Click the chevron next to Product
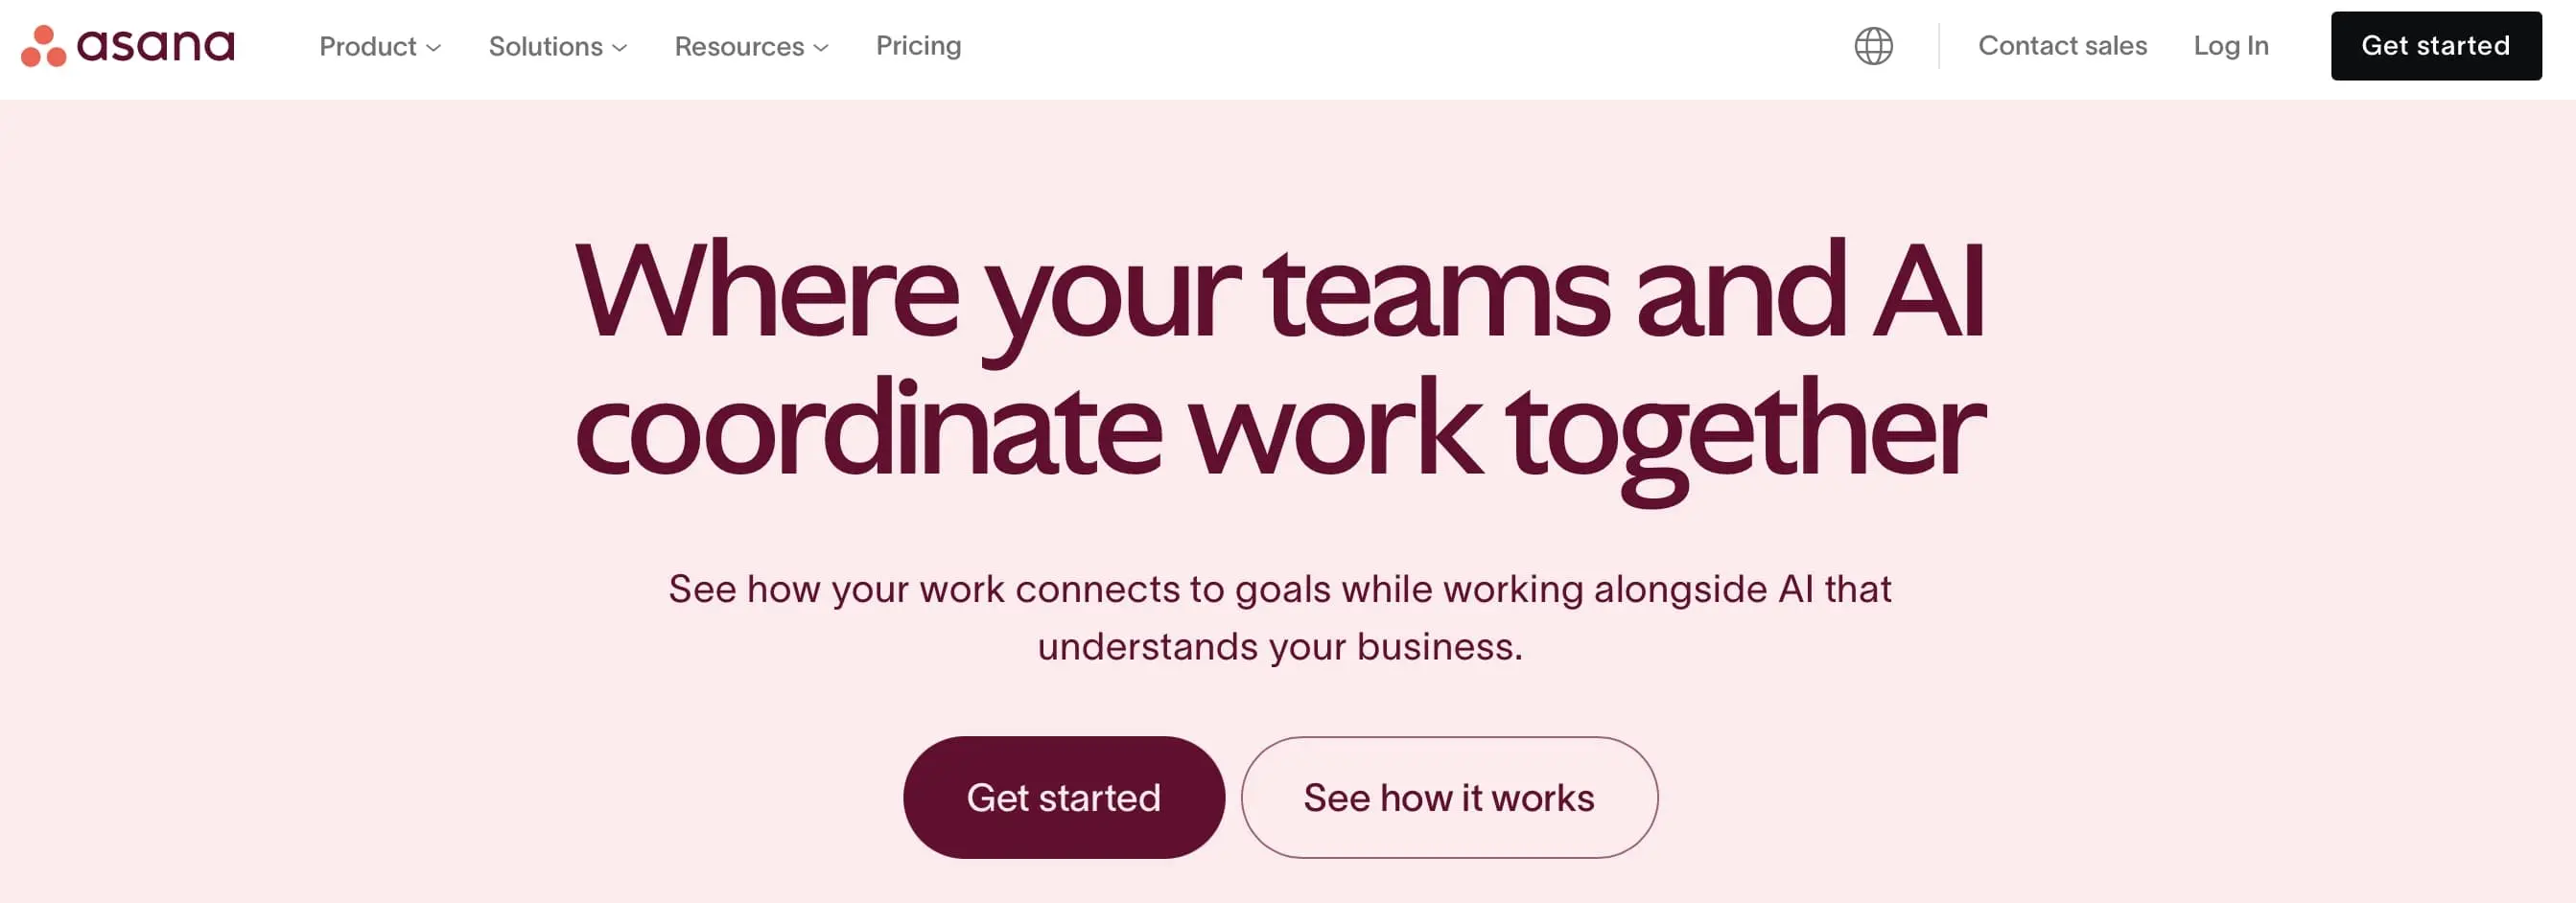2576x903 pixels. (434, 48)
